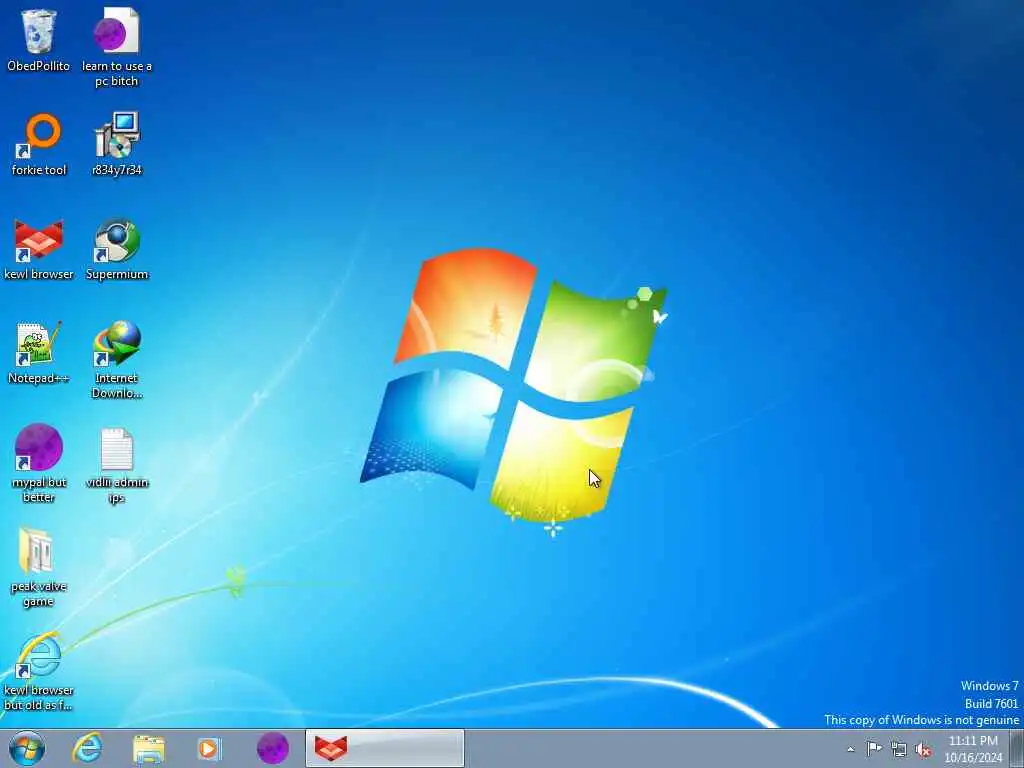1024x768 pixels.
Task: Open the ObedPollito recycle bin icon
Action: click(x=39, y=31)
